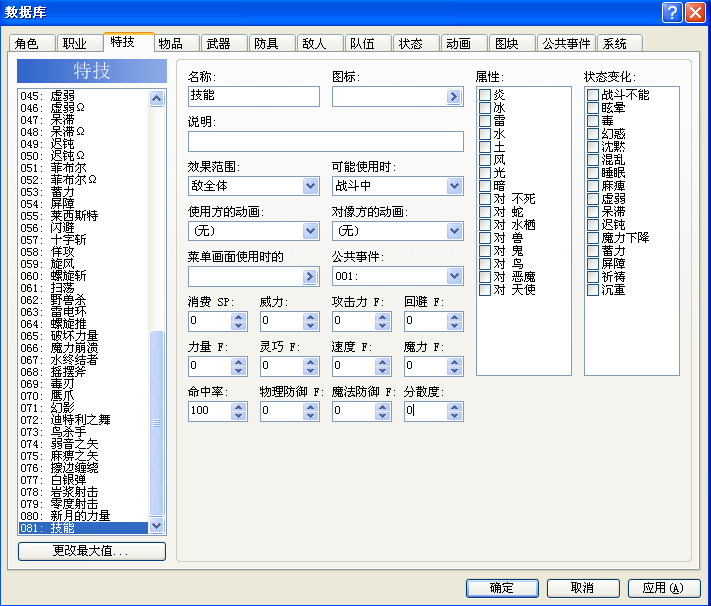
Task: Select skill 063: 雷电环
Action: pos(83,312)
